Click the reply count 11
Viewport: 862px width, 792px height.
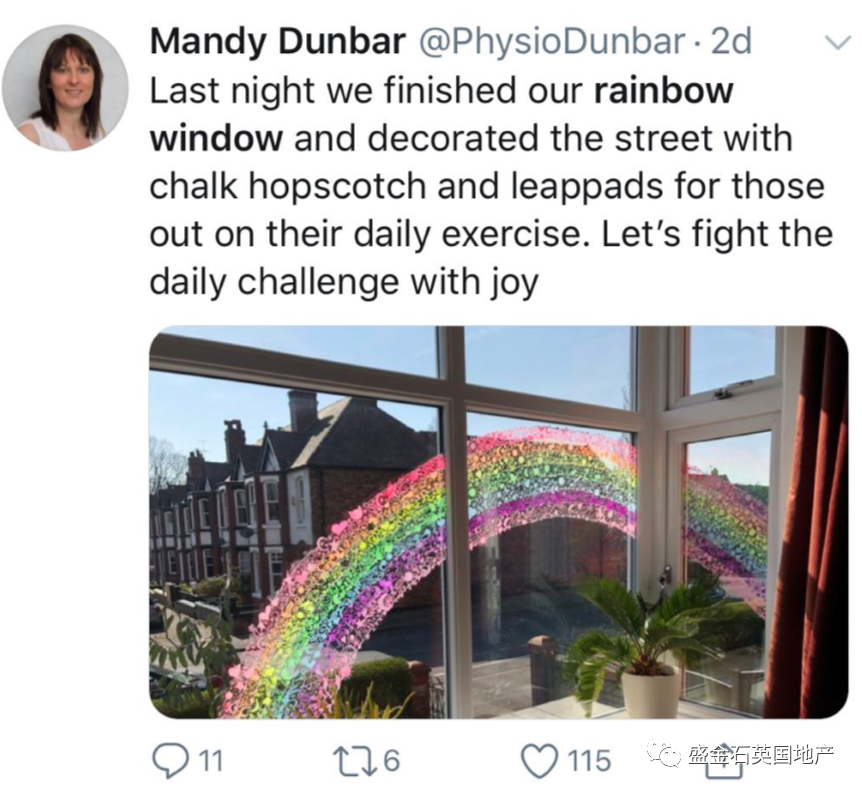pos(210,761)
